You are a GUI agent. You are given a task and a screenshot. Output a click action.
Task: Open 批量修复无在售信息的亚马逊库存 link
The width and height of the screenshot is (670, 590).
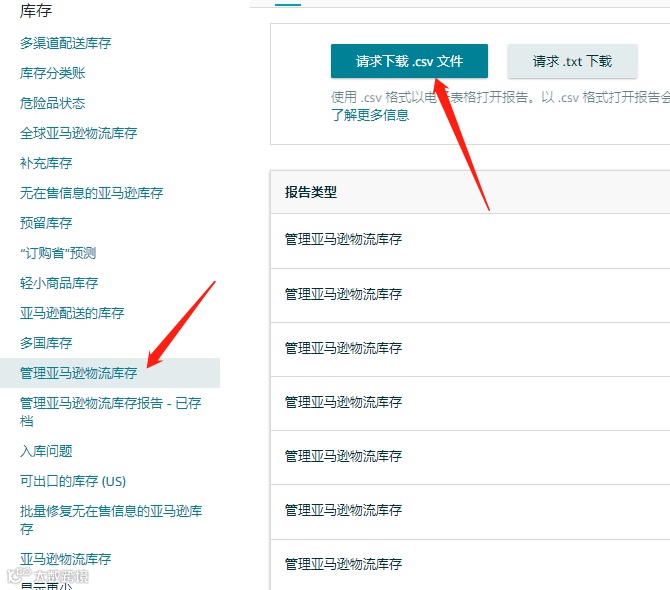tap(111, 520)
